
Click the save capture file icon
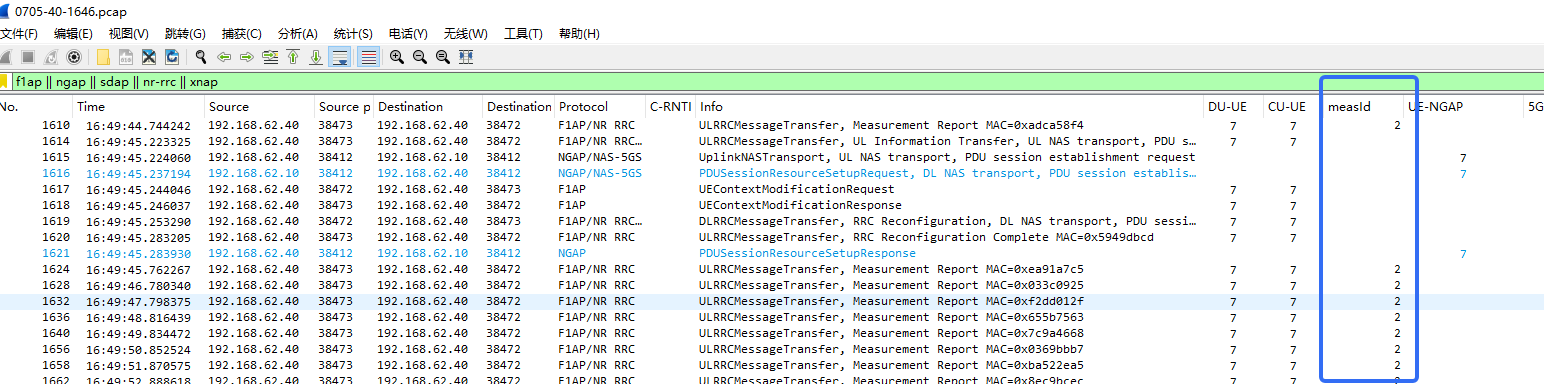tap(126, 57)
